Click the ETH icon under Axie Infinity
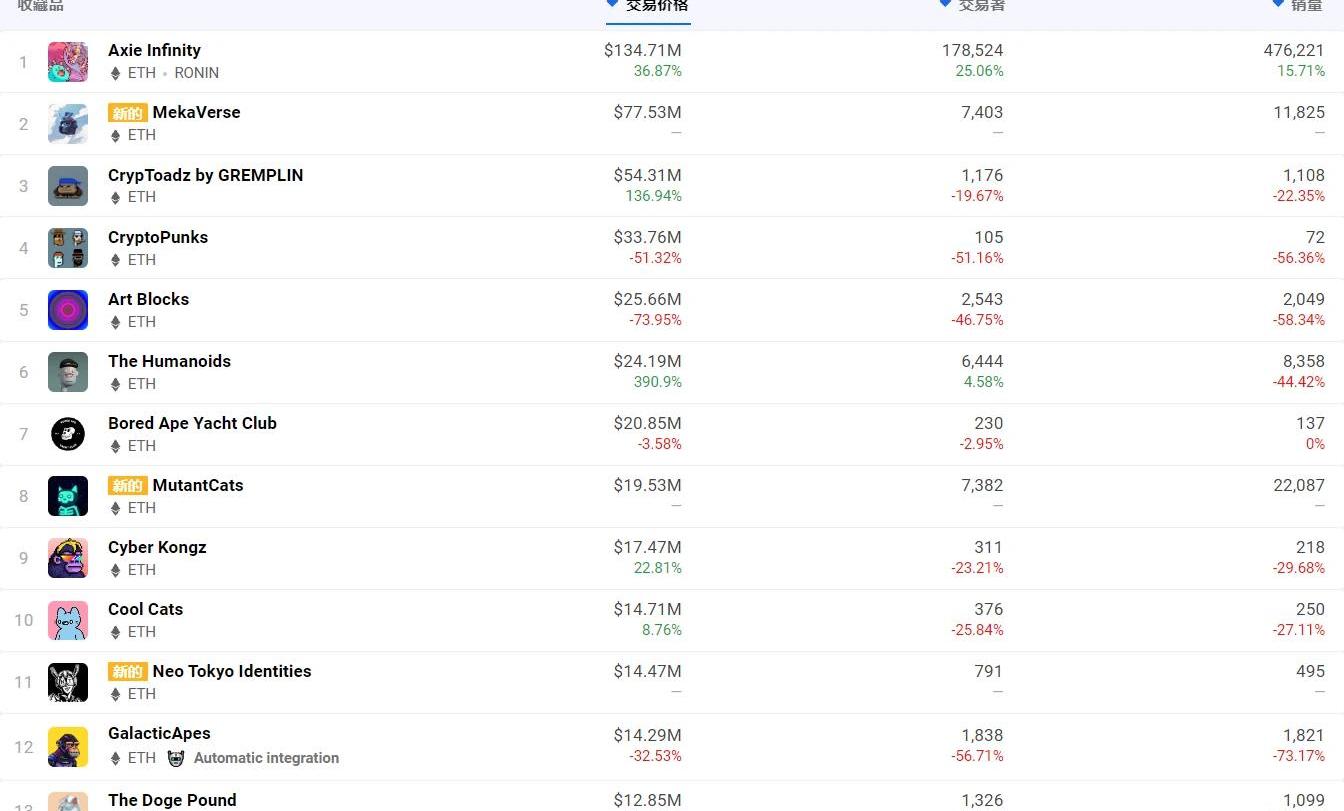Screen dimensions: 1344x811 click(115, 73)
